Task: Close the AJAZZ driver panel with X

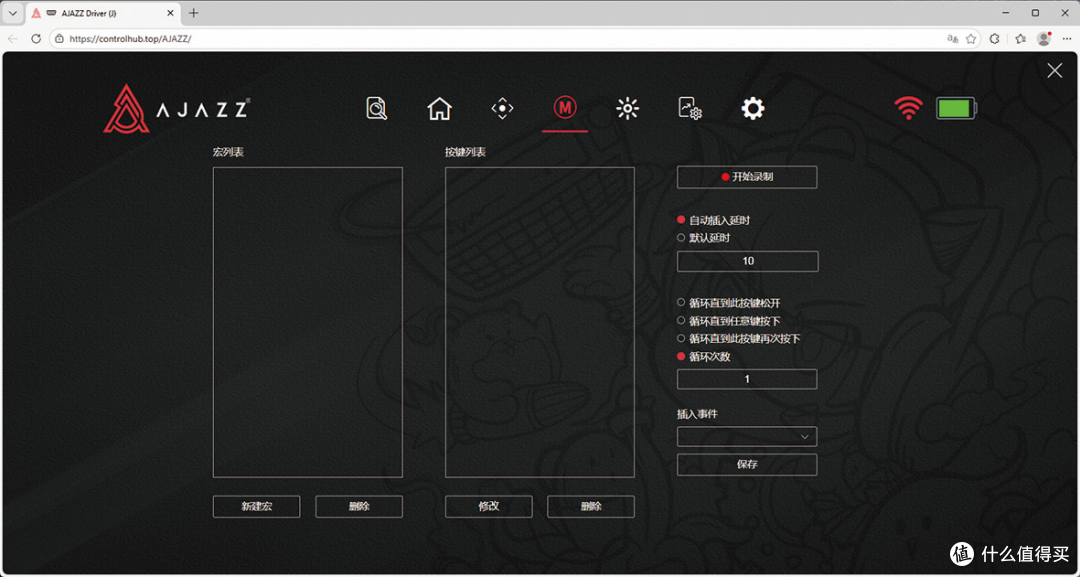Action: click(1055, 70)
